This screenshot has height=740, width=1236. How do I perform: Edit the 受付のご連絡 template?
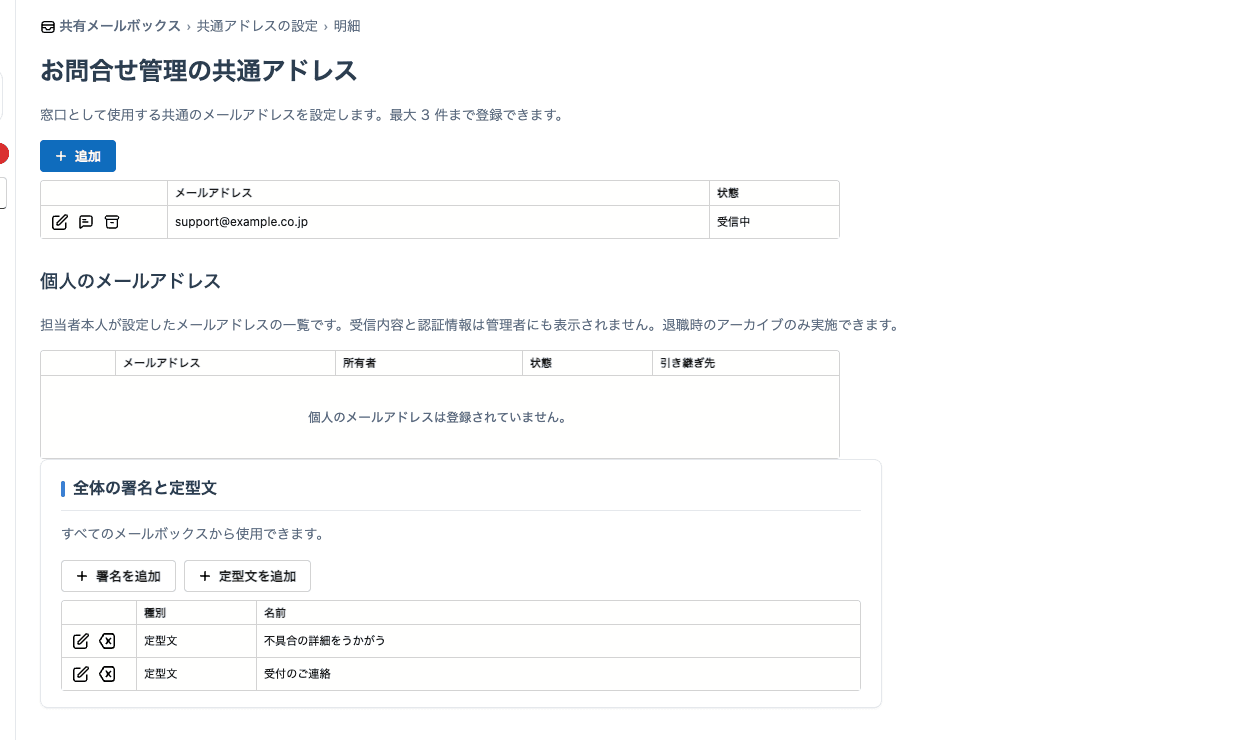[81, 674]
